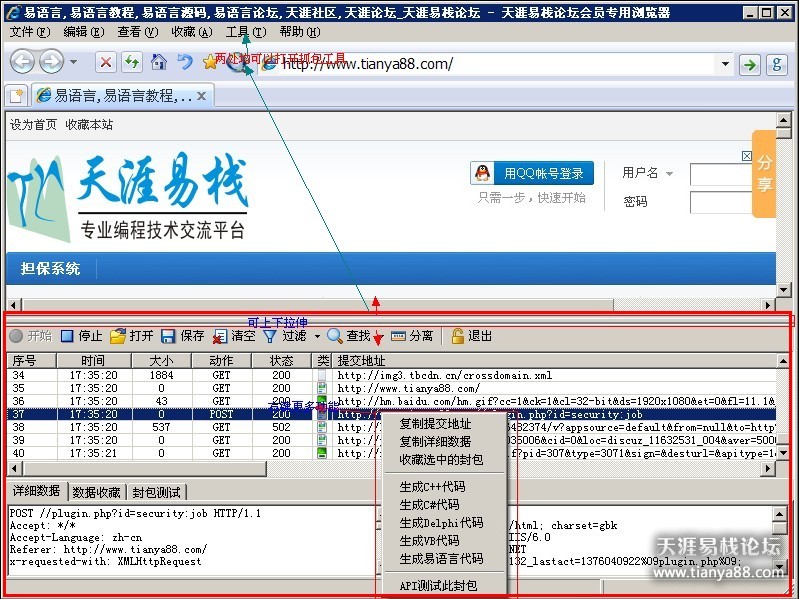This screenshot has height=599, width=799.
Task: Click the browser Forward arrow button
Action: tap(51, 62)
